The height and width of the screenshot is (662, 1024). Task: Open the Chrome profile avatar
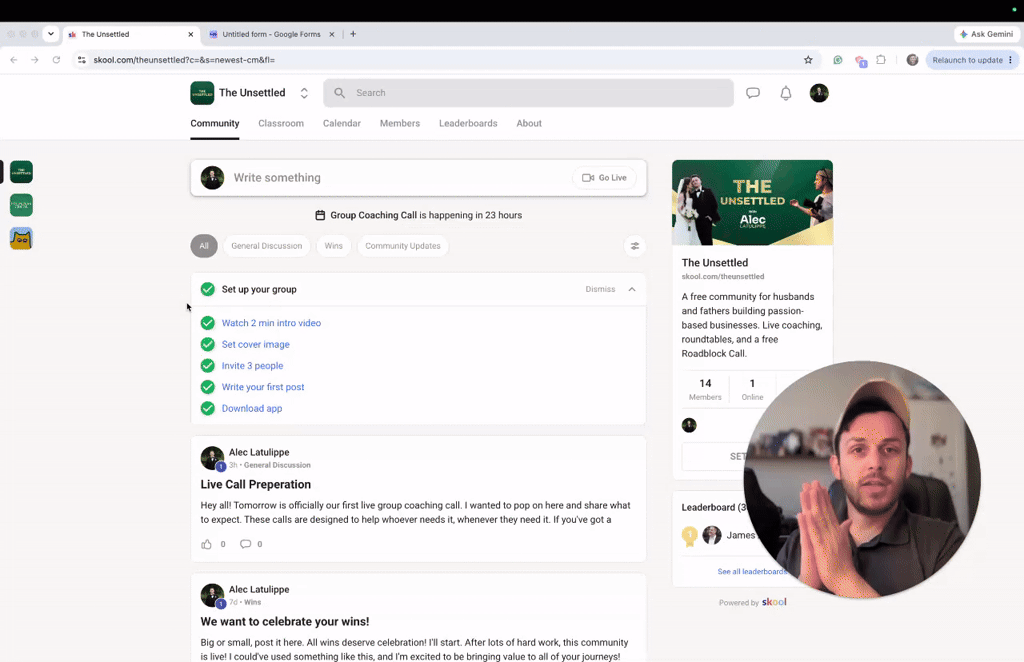pyautogui.click(x=912, y=60)
